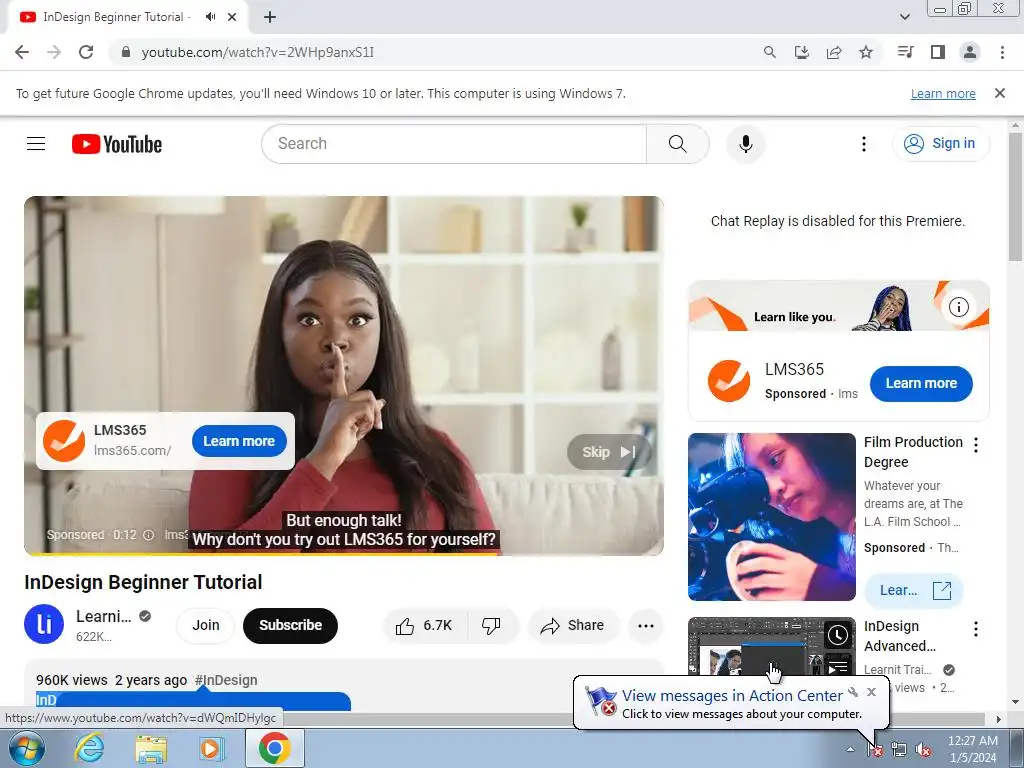Click the Join button
Viewport: 1024px width, 768px height.
(206, 626)
